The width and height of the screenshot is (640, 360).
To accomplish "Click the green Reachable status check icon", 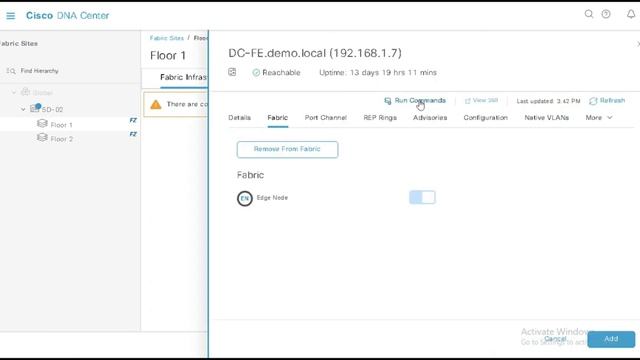I will click(x=256, y=73).
